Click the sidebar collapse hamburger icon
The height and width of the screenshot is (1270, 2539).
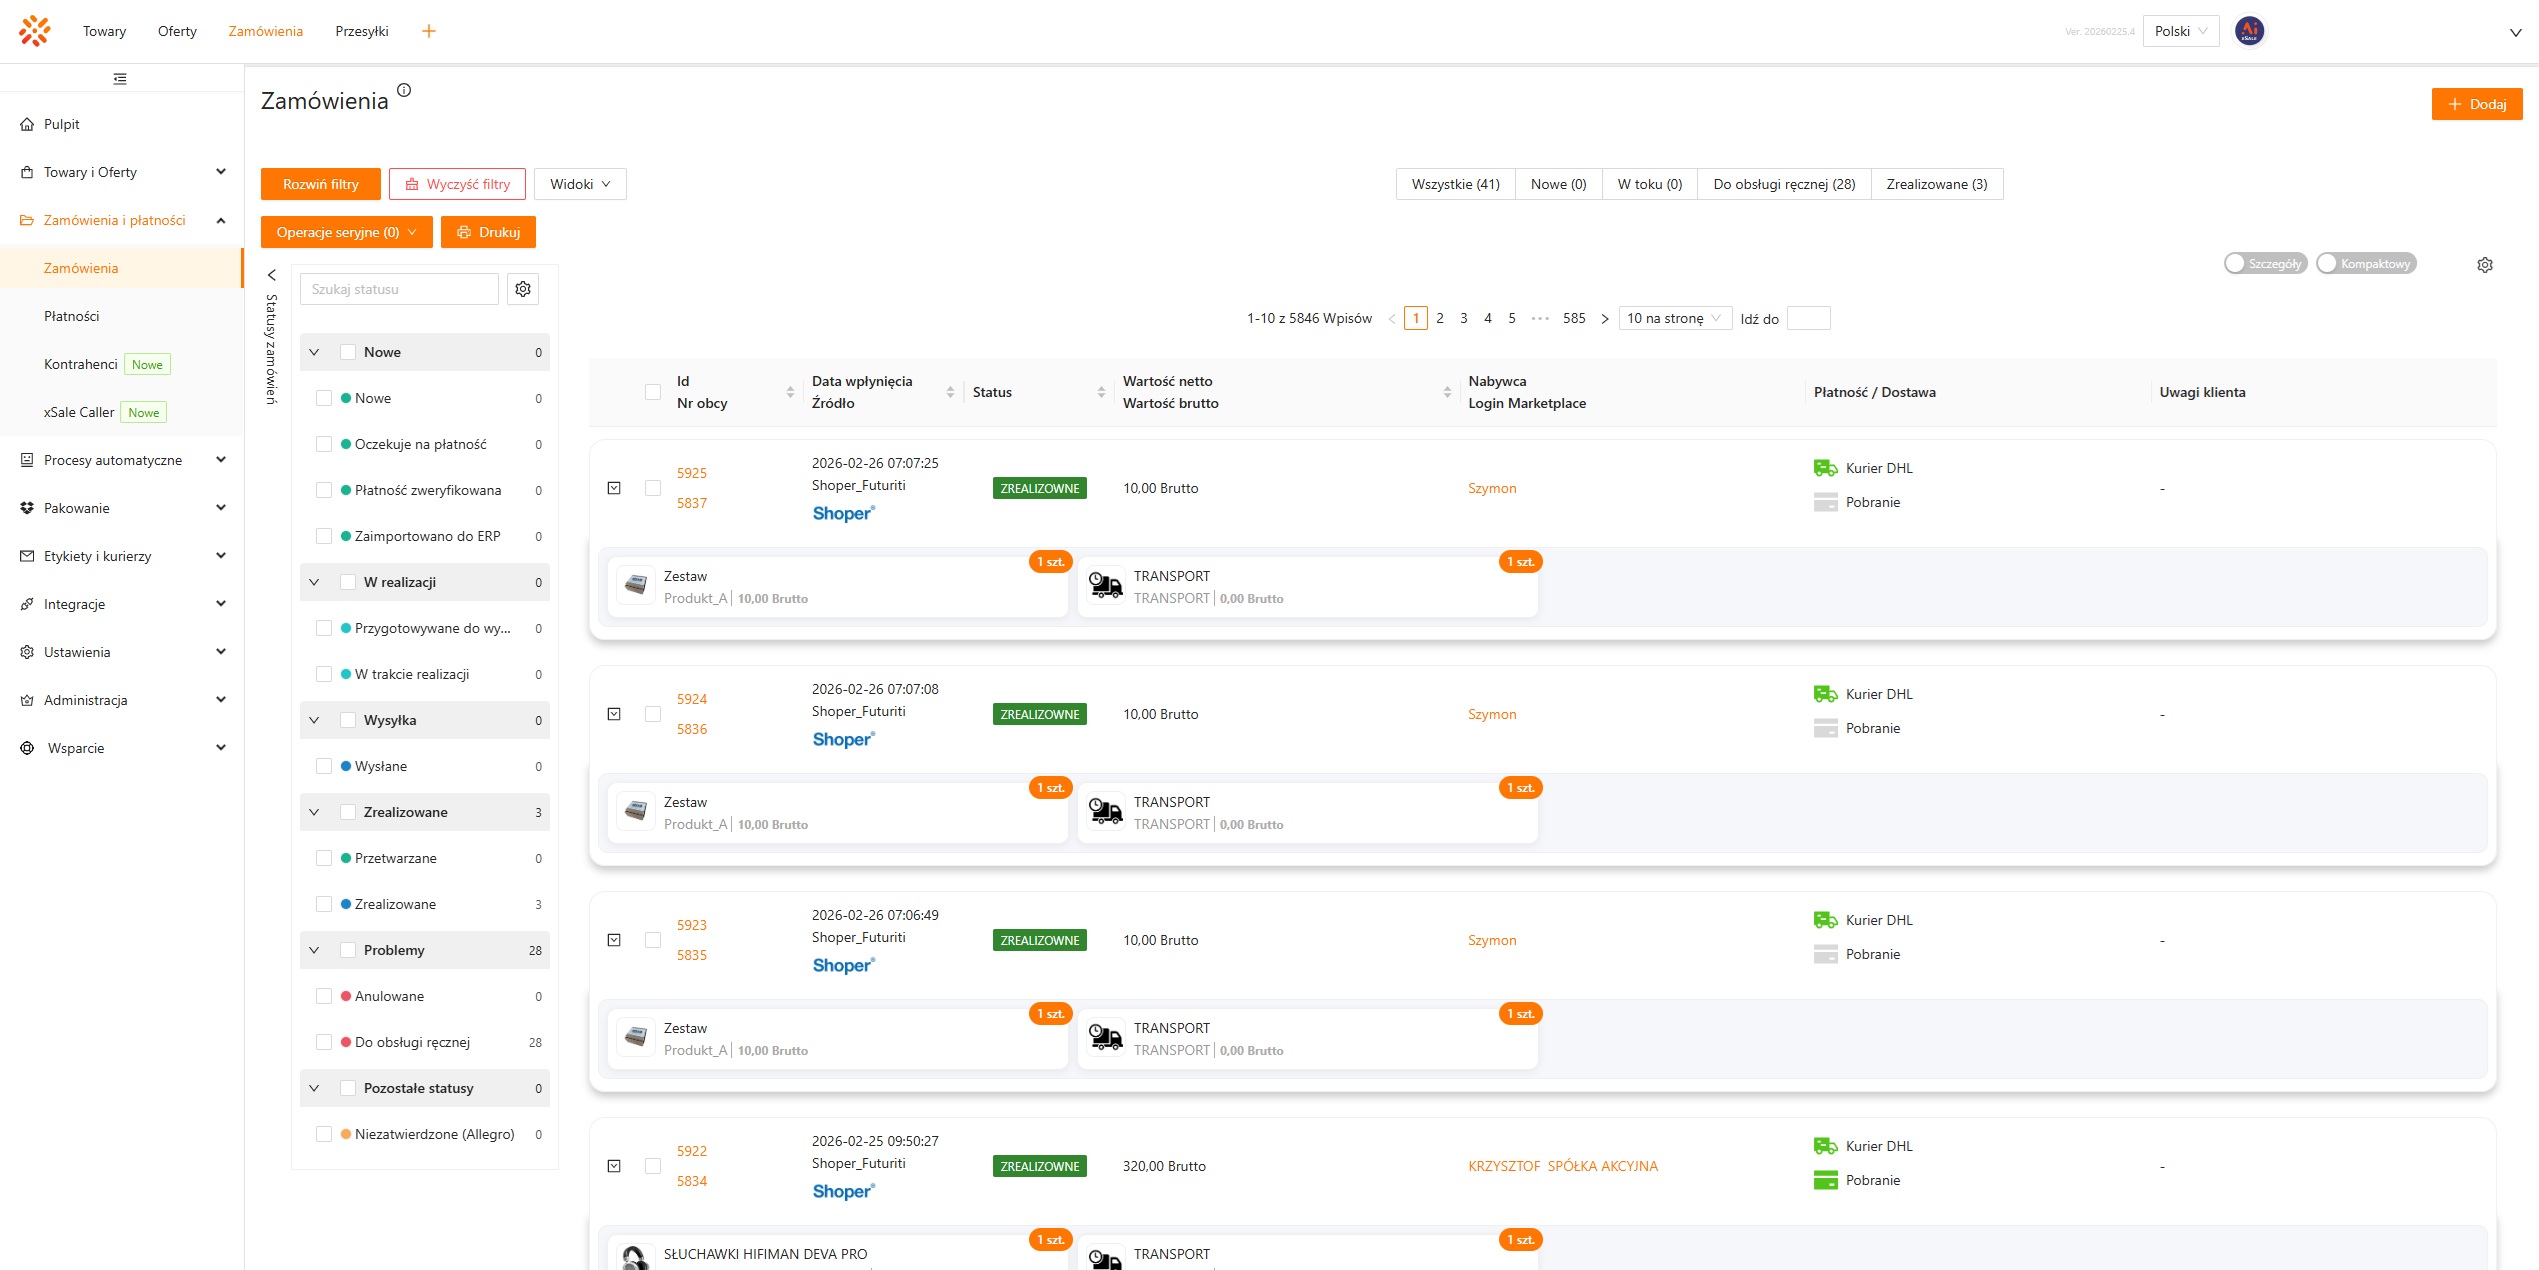click(120, 79)
